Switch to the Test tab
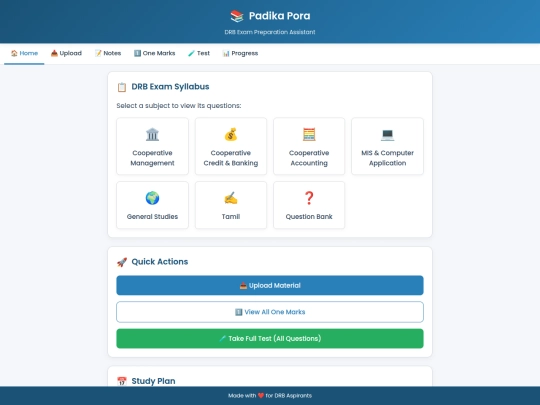This screenshot has width=540, height=405. point(199,53)
